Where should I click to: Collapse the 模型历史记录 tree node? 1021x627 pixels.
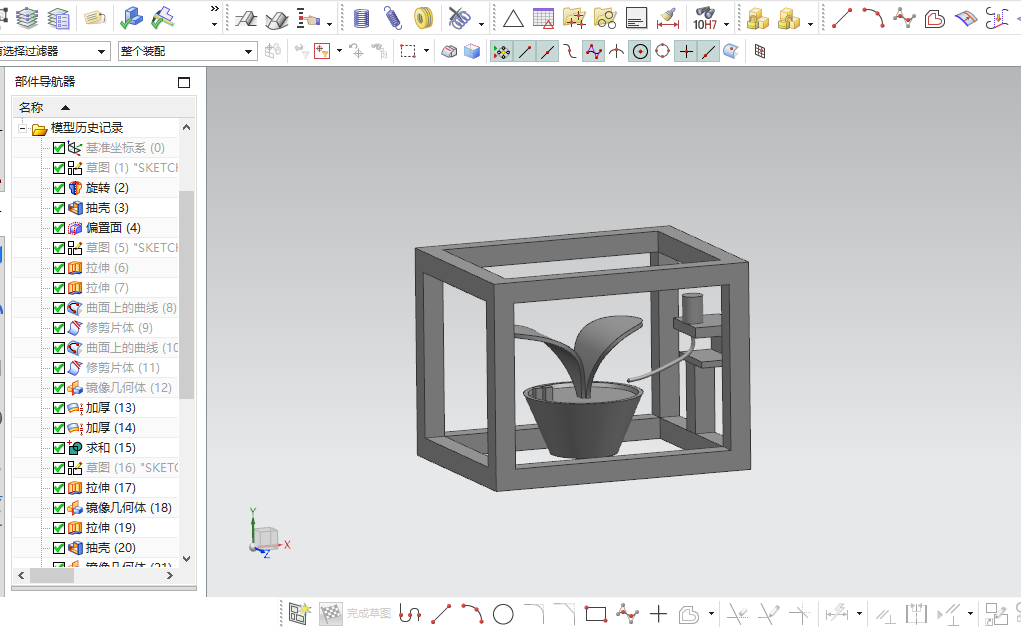(23, 128)
